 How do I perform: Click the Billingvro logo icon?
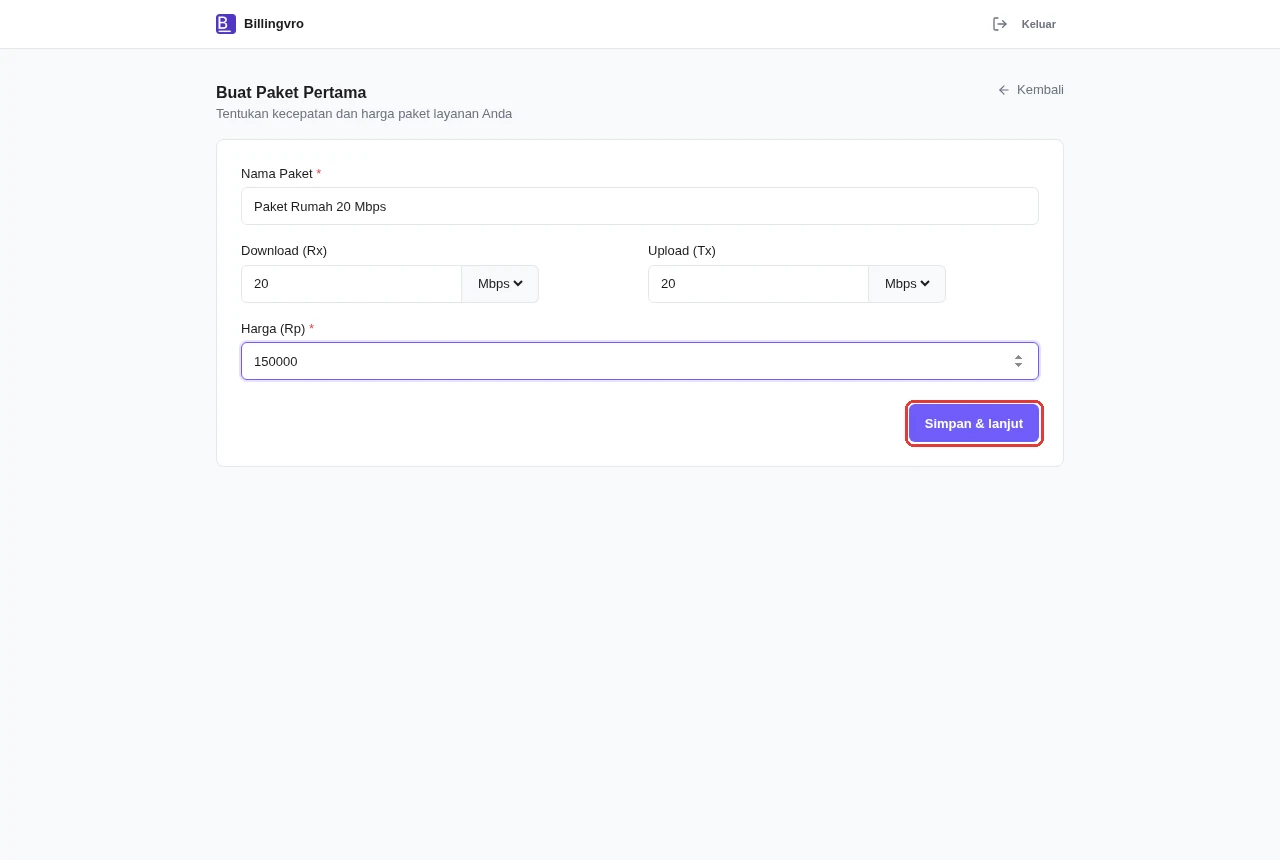point(226,24)
